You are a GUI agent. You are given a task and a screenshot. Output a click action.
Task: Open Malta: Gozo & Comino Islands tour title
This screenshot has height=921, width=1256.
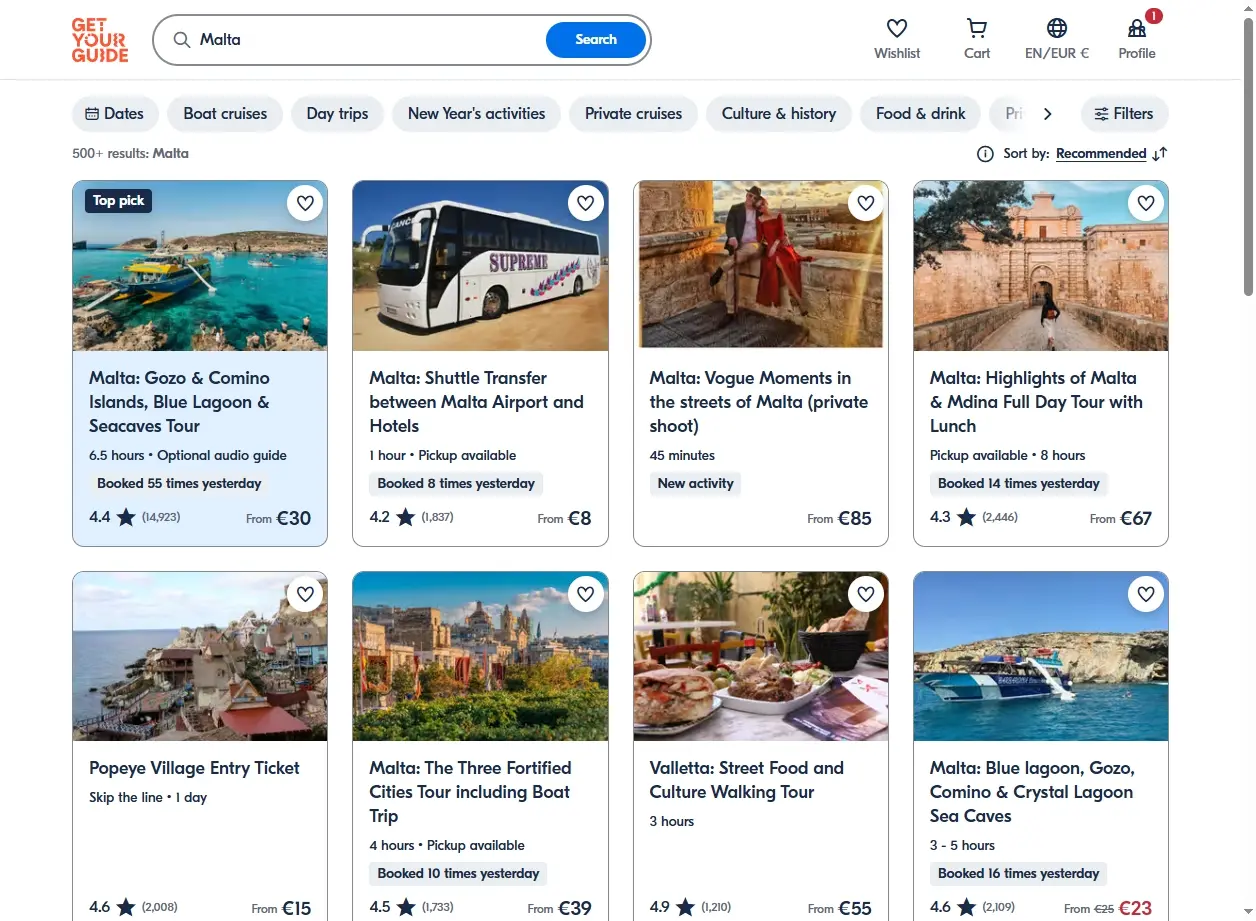[x=180, y=402]
